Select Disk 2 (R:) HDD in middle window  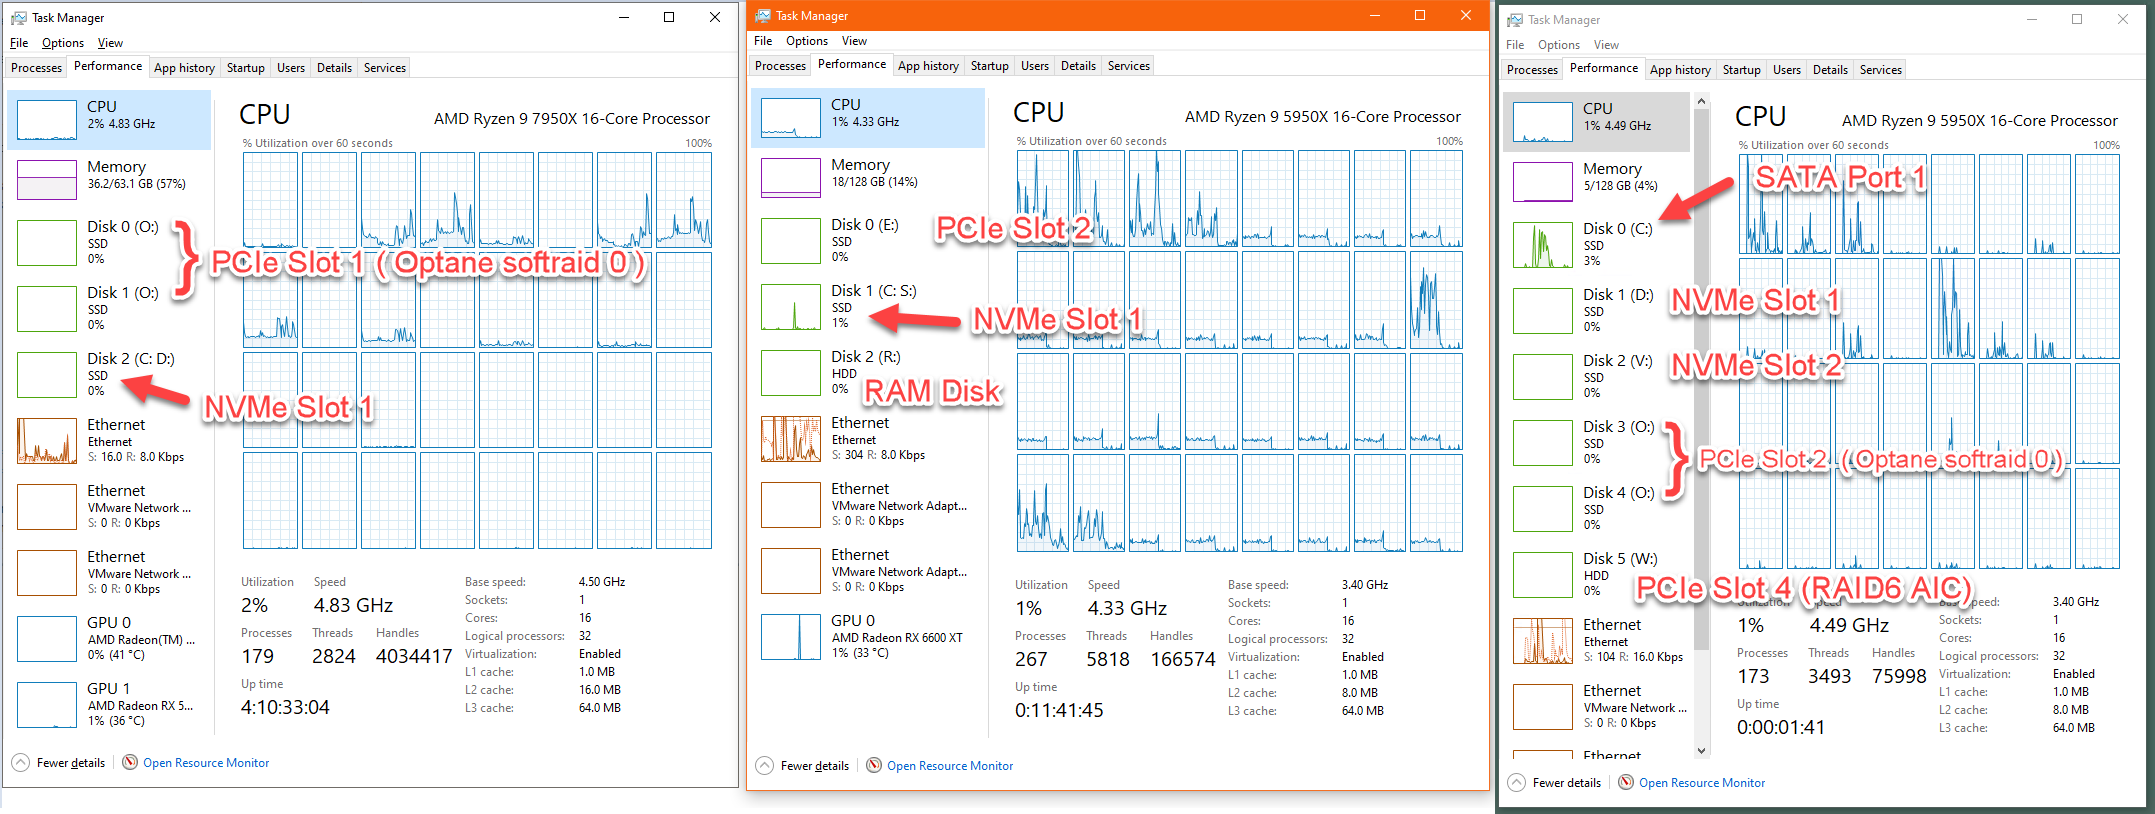[x=868, y=372]
